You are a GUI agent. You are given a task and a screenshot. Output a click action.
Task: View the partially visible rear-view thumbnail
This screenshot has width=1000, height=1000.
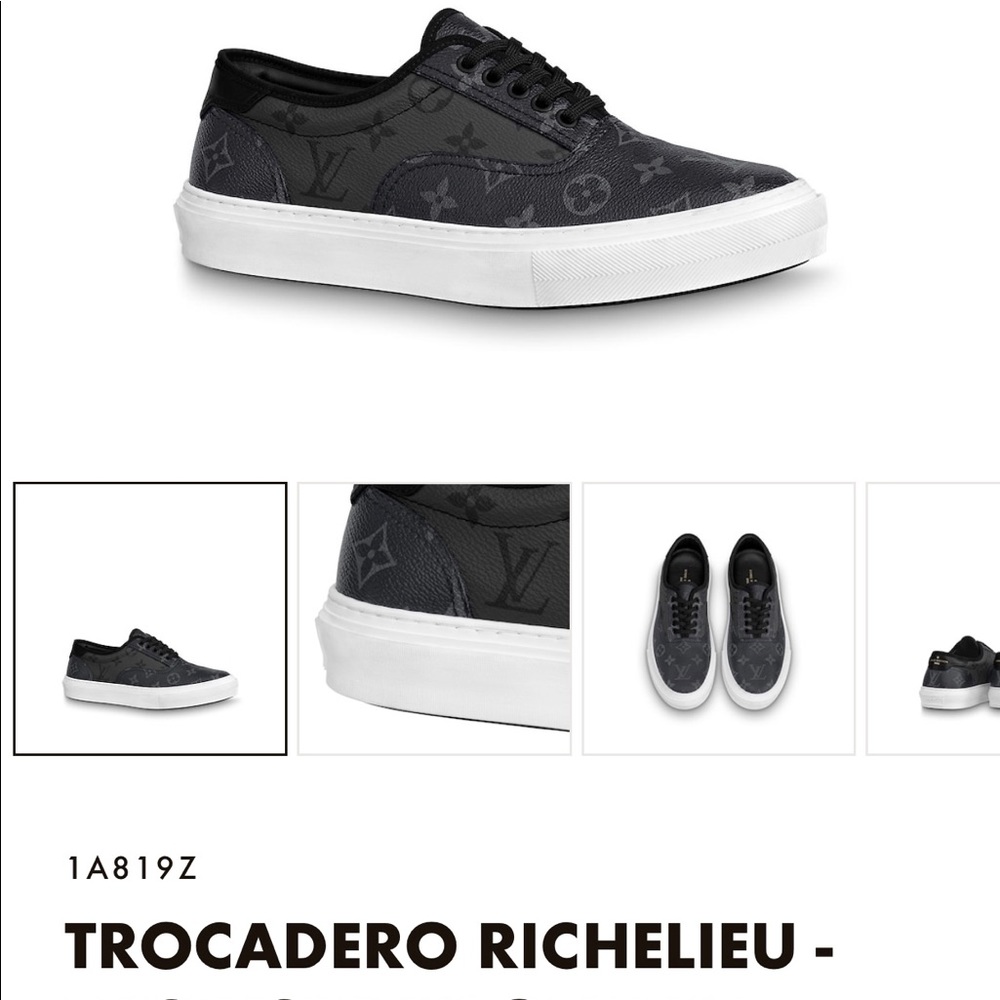pos(933,619)
